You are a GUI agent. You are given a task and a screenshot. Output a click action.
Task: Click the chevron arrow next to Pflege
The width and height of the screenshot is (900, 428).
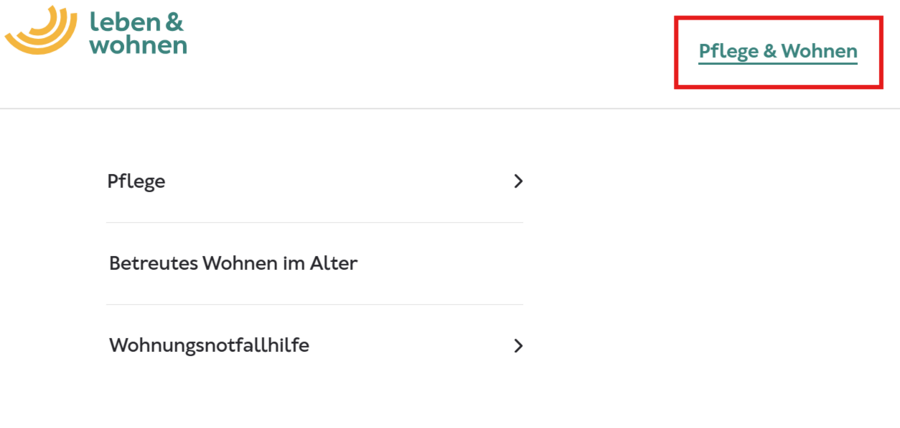518,181
